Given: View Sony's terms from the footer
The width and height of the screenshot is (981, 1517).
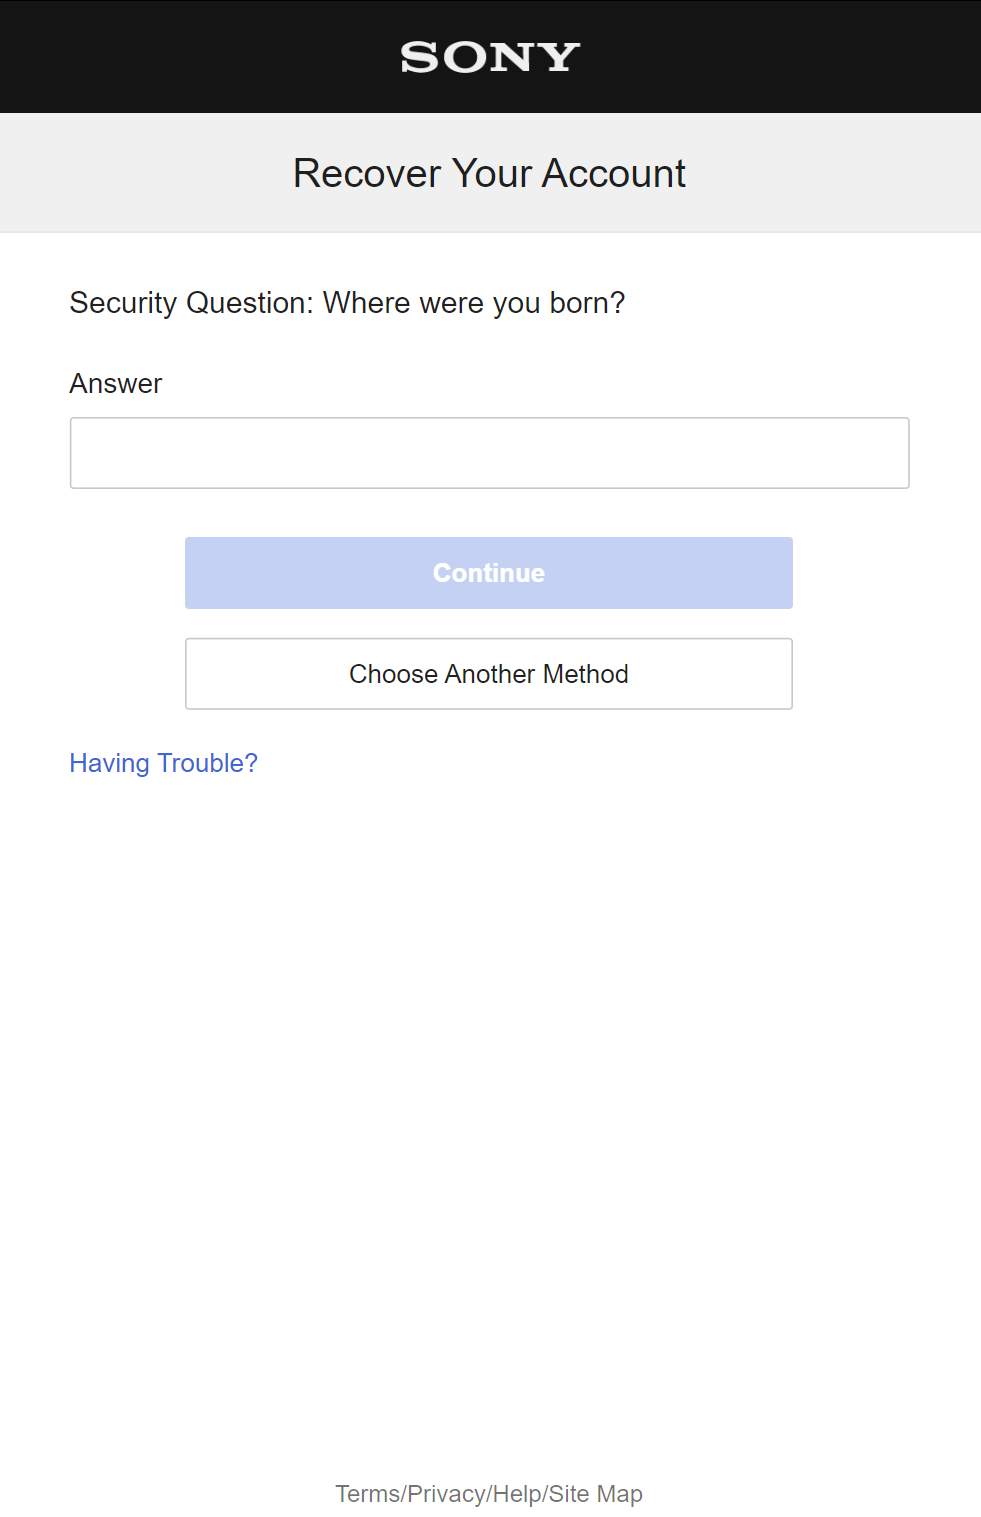Looking at the screenshot, I should (367, 1494).
